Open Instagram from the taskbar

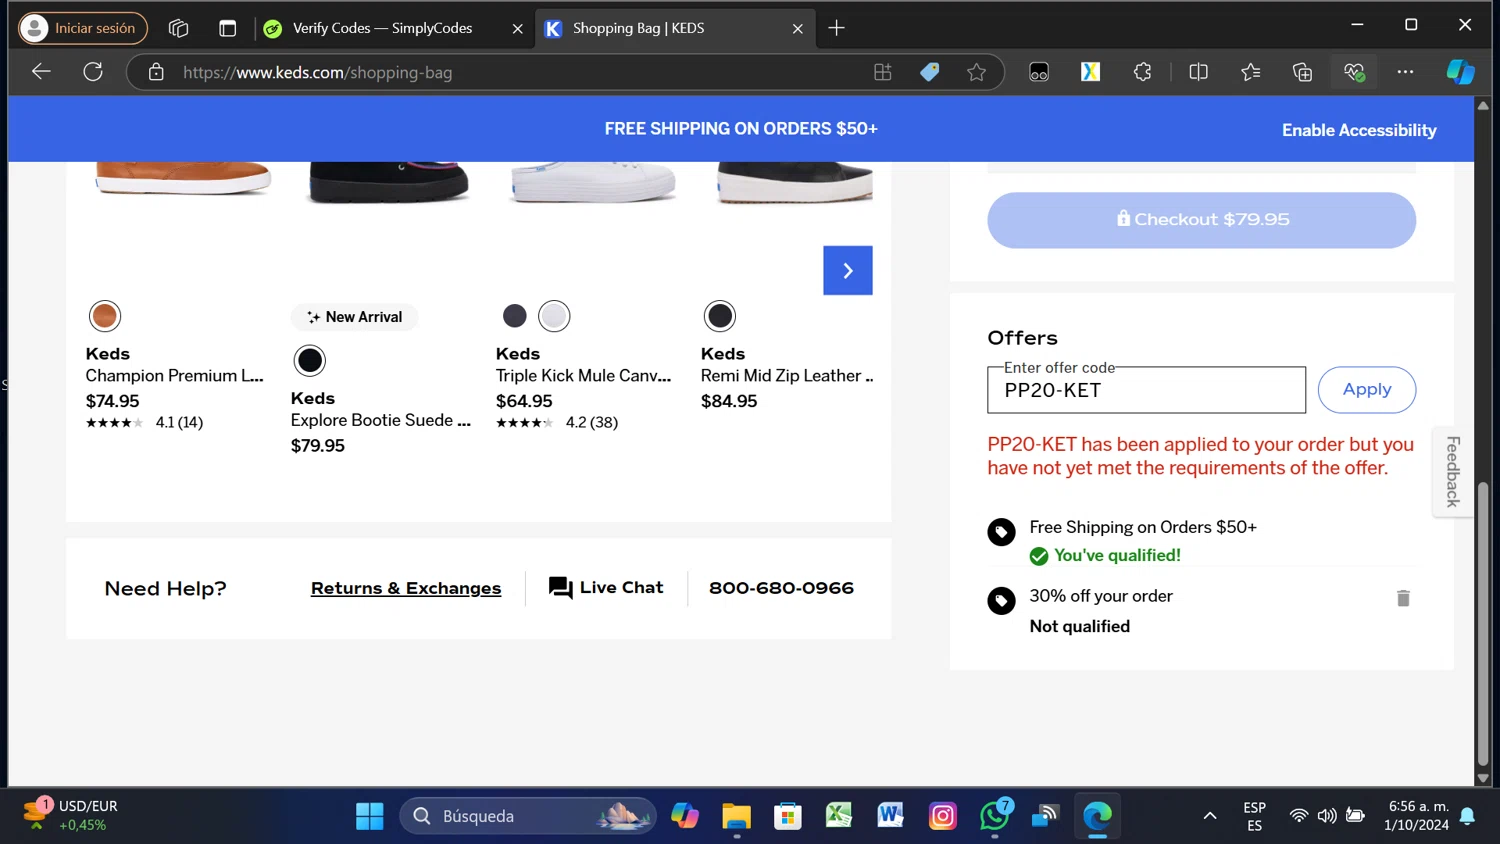pos(942,816)
